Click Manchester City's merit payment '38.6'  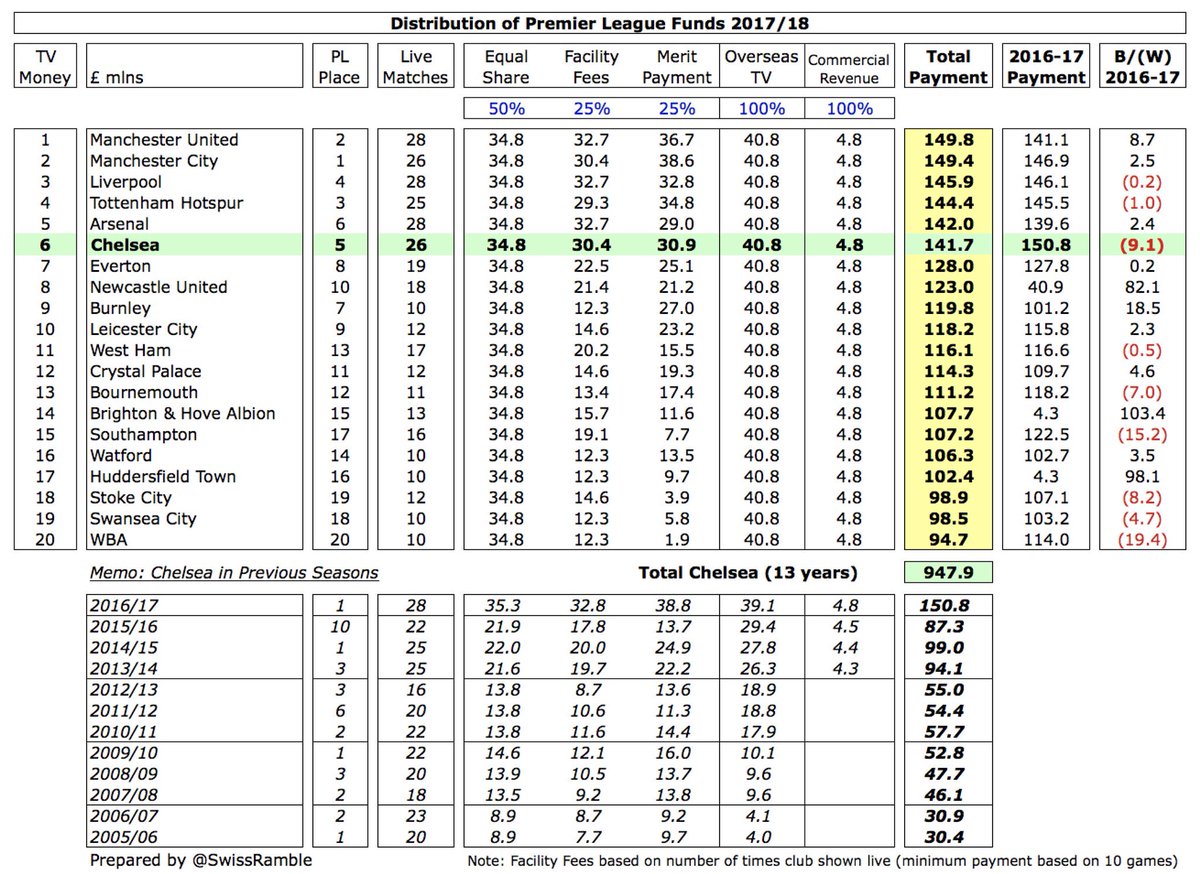pyautogui.click(x=678, y=161)
